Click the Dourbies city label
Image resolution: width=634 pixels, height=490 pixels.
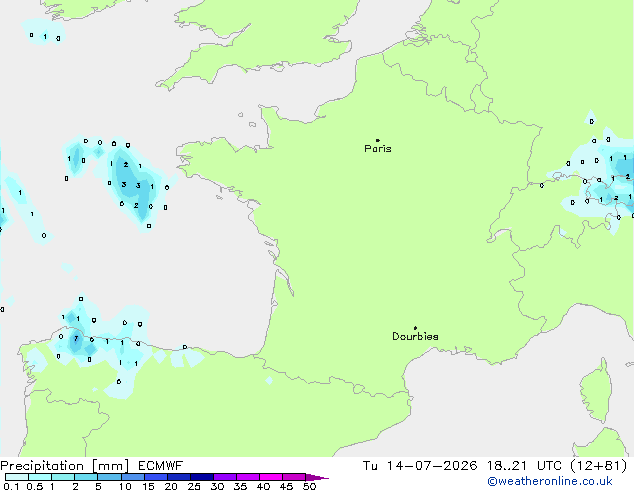[x=415, y=336]
